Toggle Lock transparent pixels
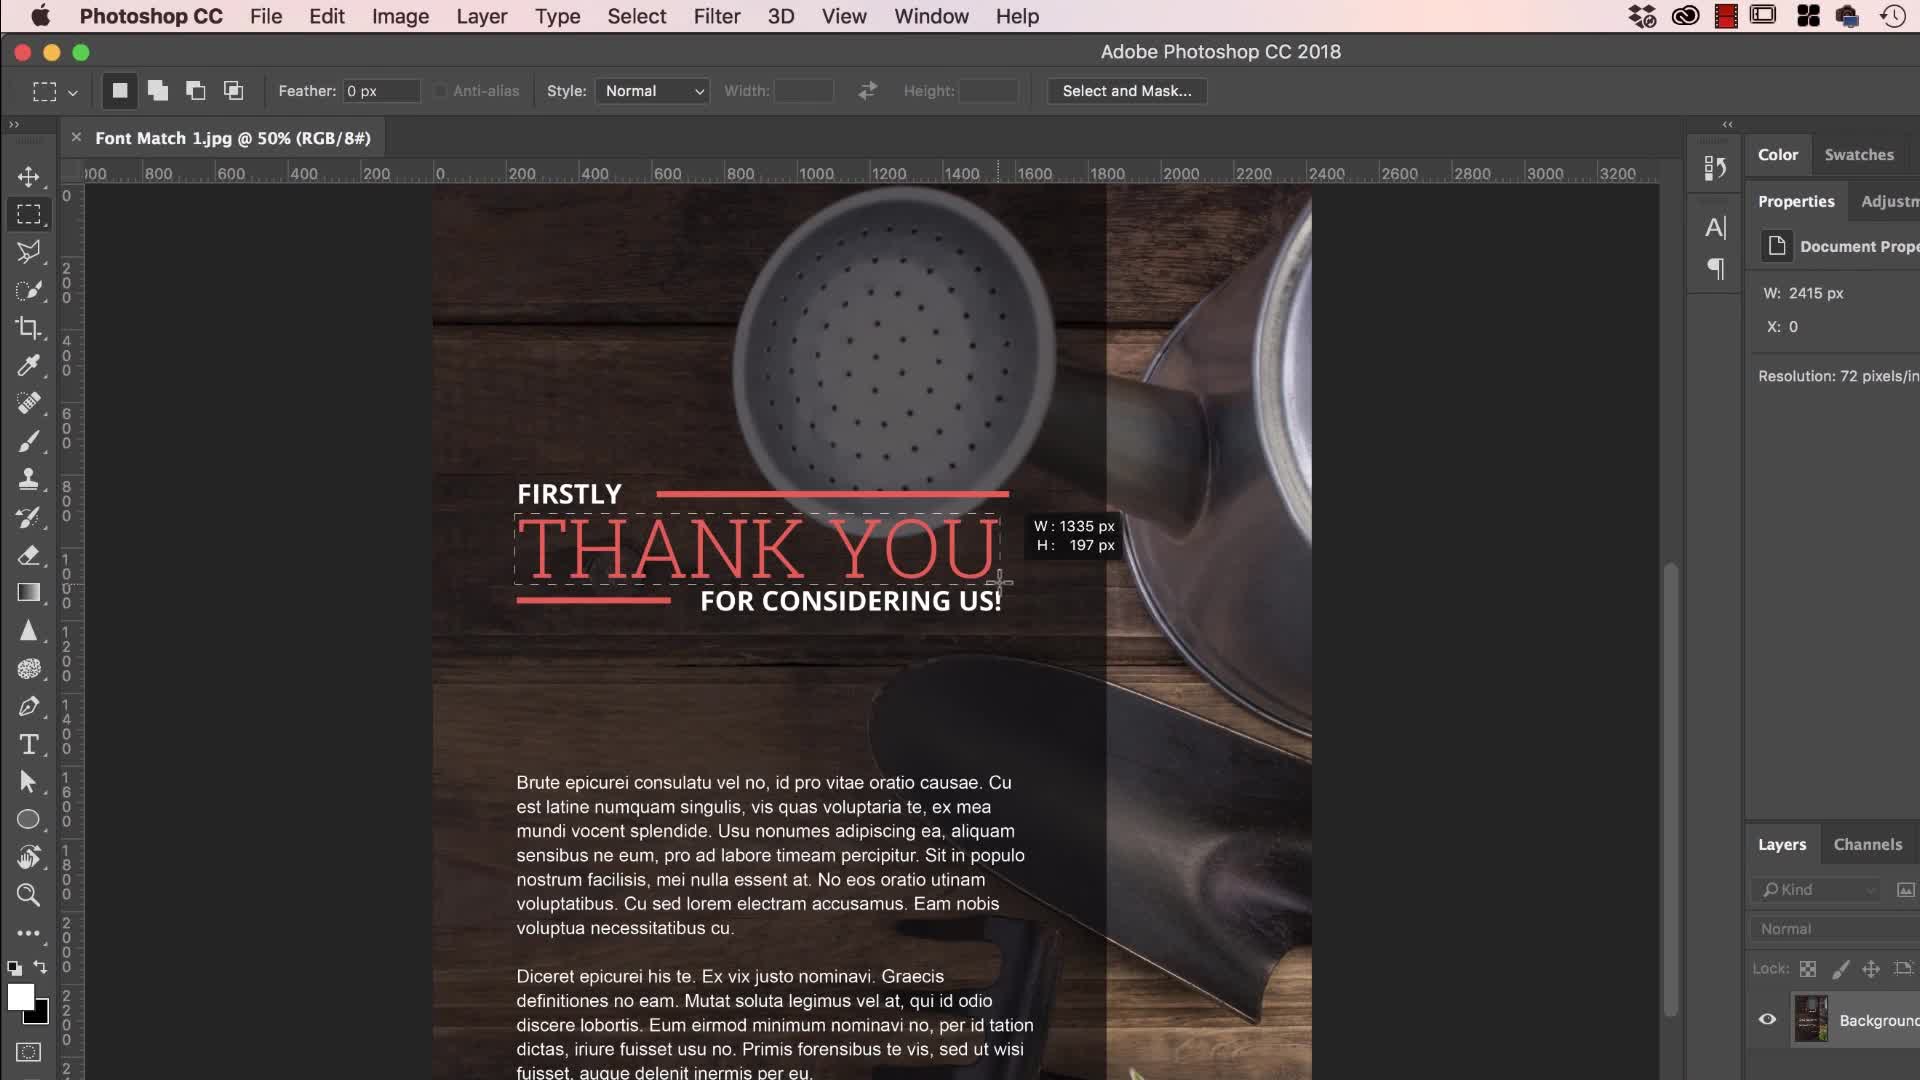 [x=1808, y=969]
